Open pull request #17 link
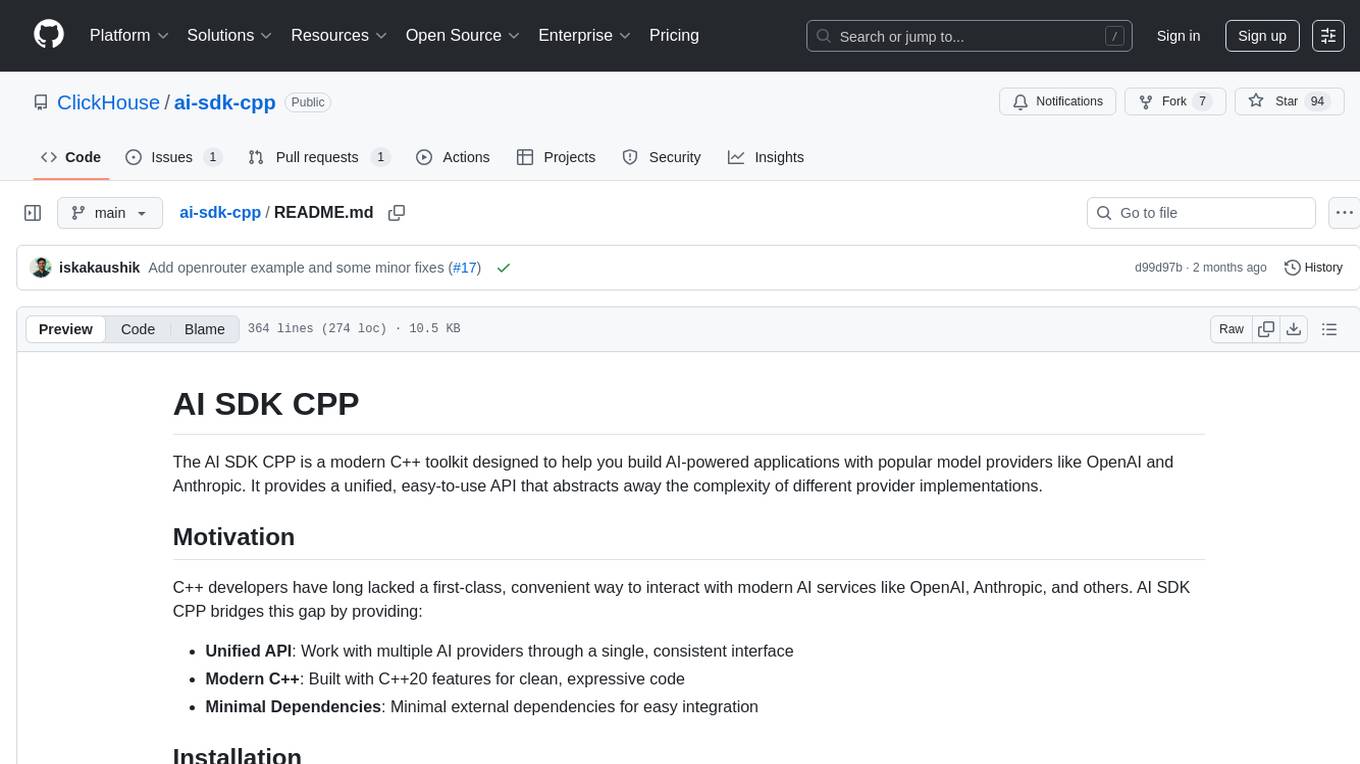The height and width of the screenshot is (764, 1360). [464, 268]
